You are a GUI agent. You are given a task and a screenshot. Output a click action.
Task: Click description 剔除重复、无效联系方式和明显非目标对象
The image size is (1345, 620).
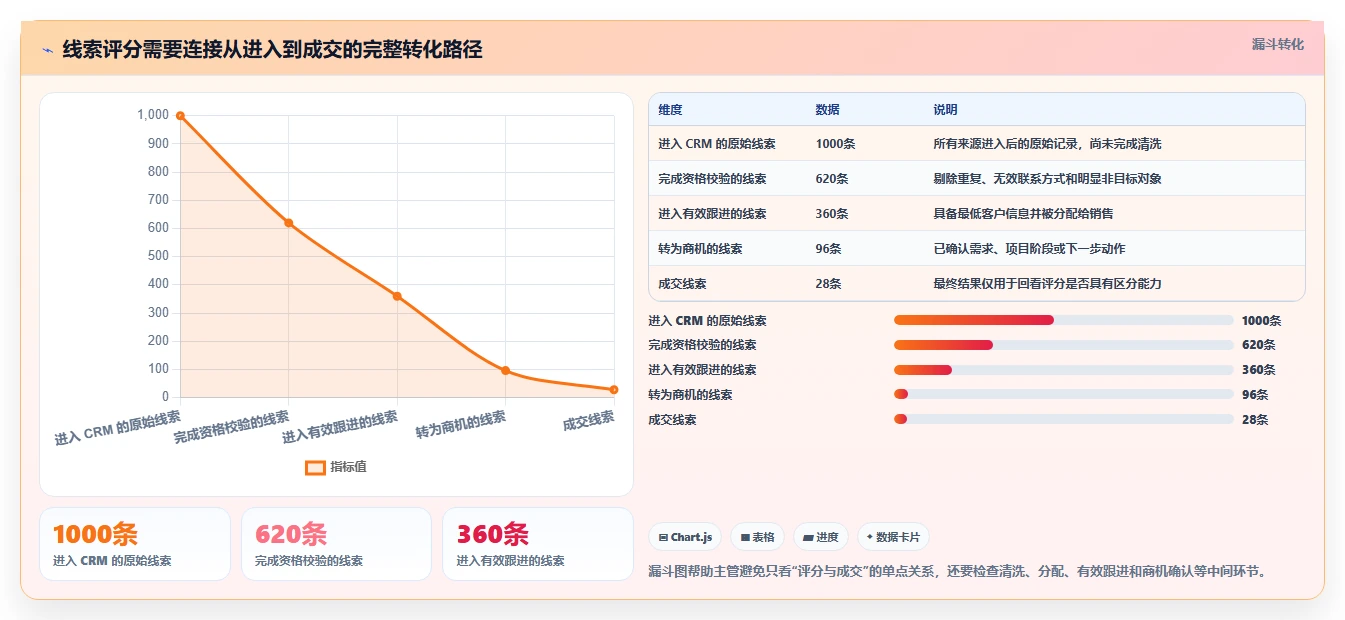1047,179
